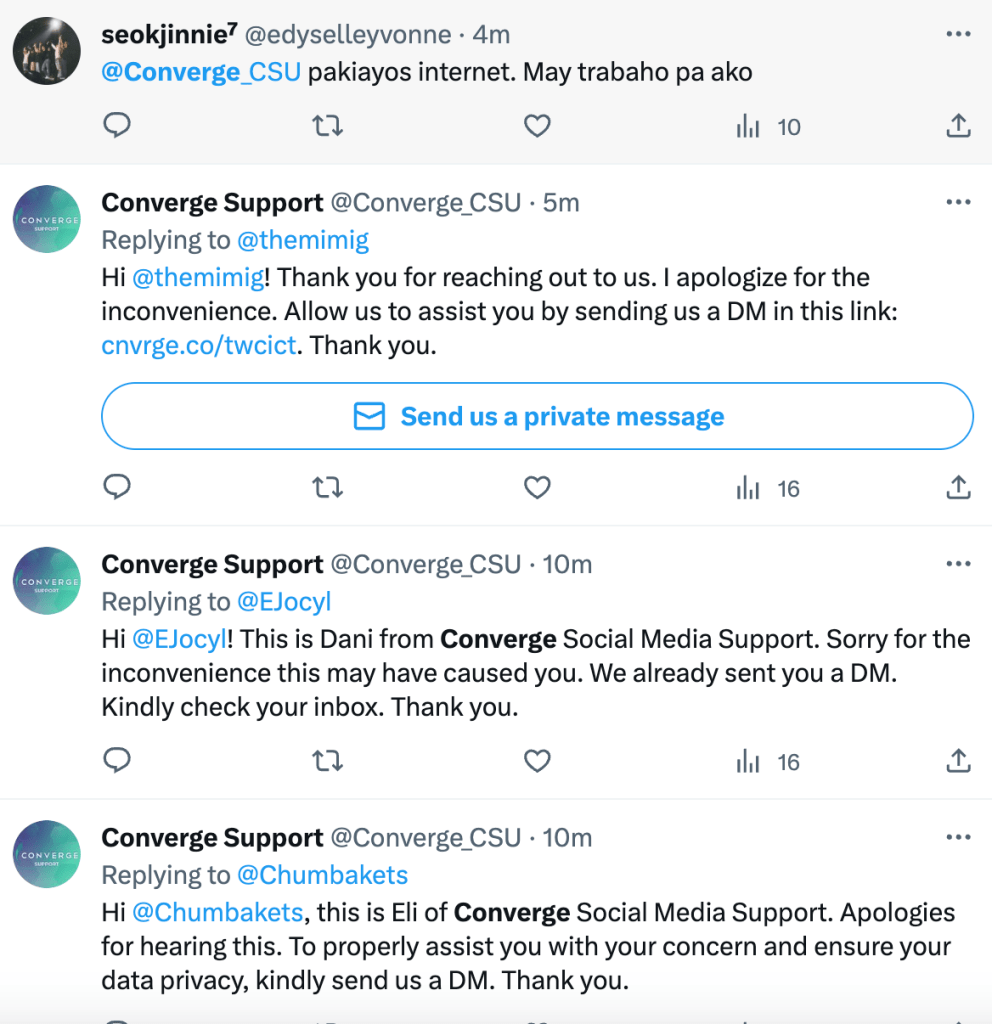Reply to the tweet addressed to @EJocyl
Screen dimensions: 992x1024
coord(117,762)
